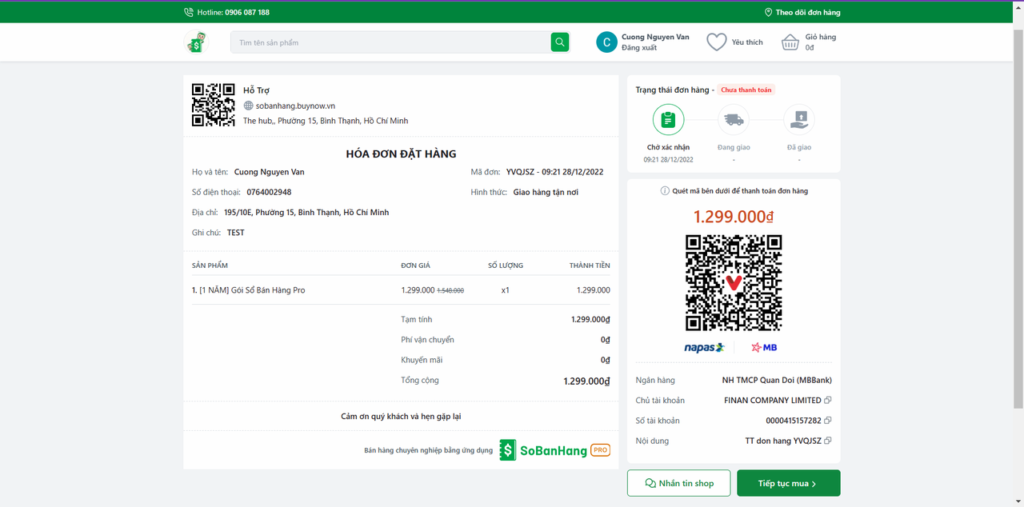The image size is (1024, 507).
Task: Click the green search magnifier button
Action: tap(560, 42)
